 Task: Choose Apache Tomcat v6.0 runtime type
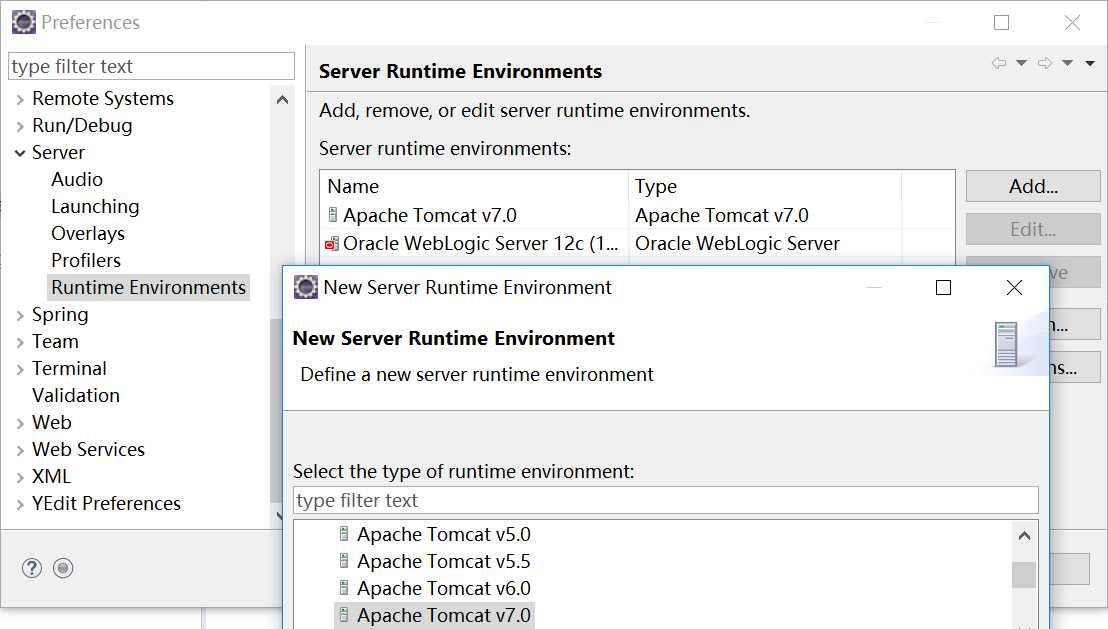(443, 588)
